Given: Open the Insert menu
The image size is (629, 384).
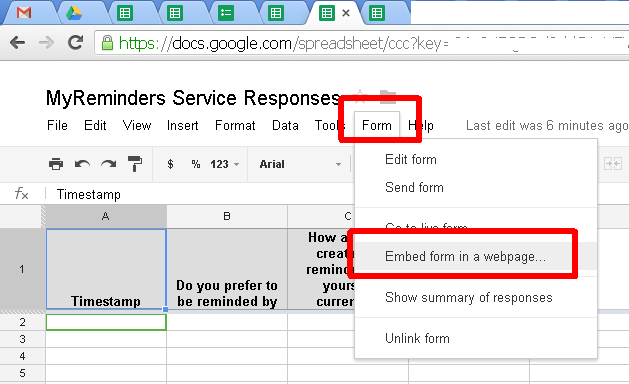Looking at the screenshot, I should (x=183, y=126).
